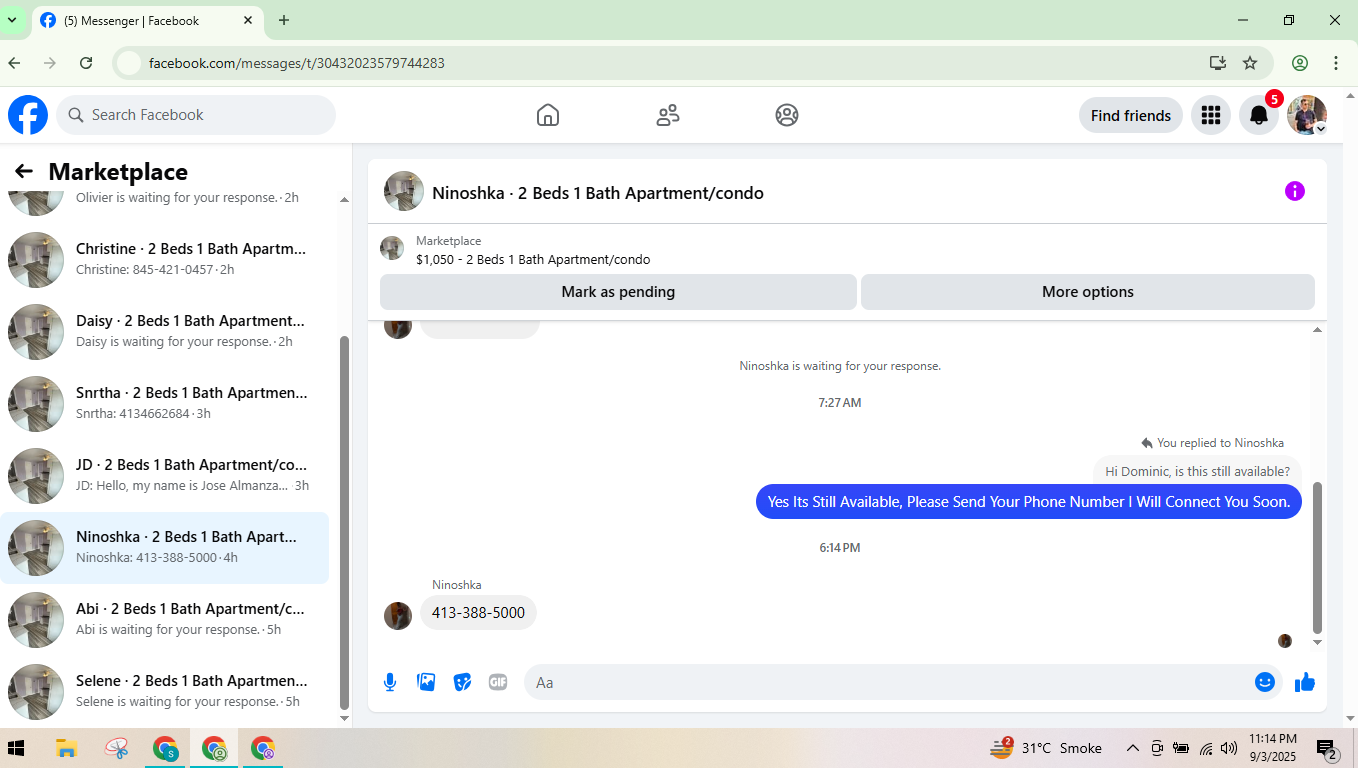Click the Find friends button

tap(1131, 115)
